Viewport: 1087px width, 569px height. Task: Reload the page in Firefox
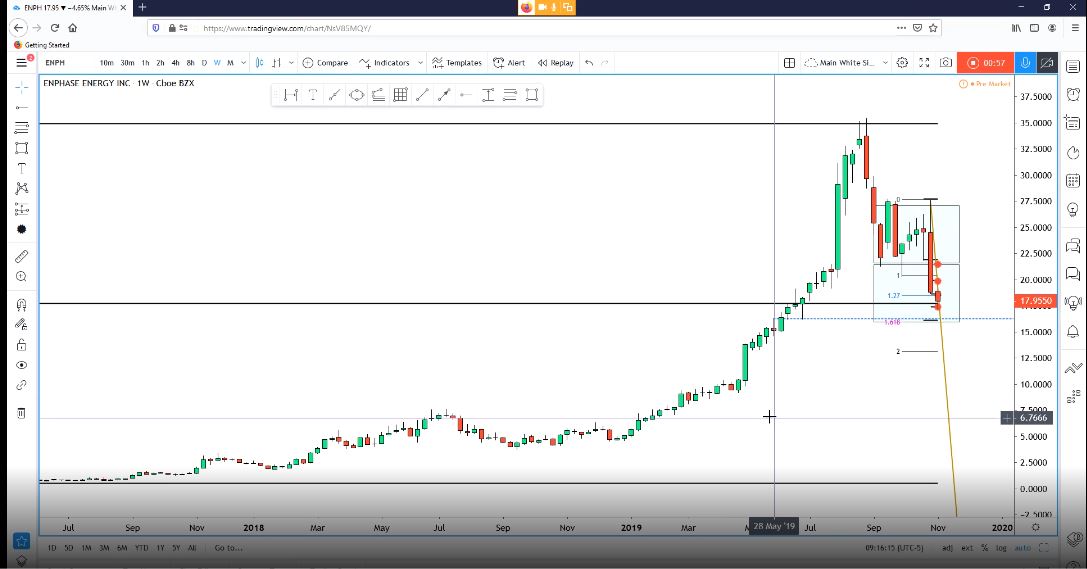pos(54,28)
